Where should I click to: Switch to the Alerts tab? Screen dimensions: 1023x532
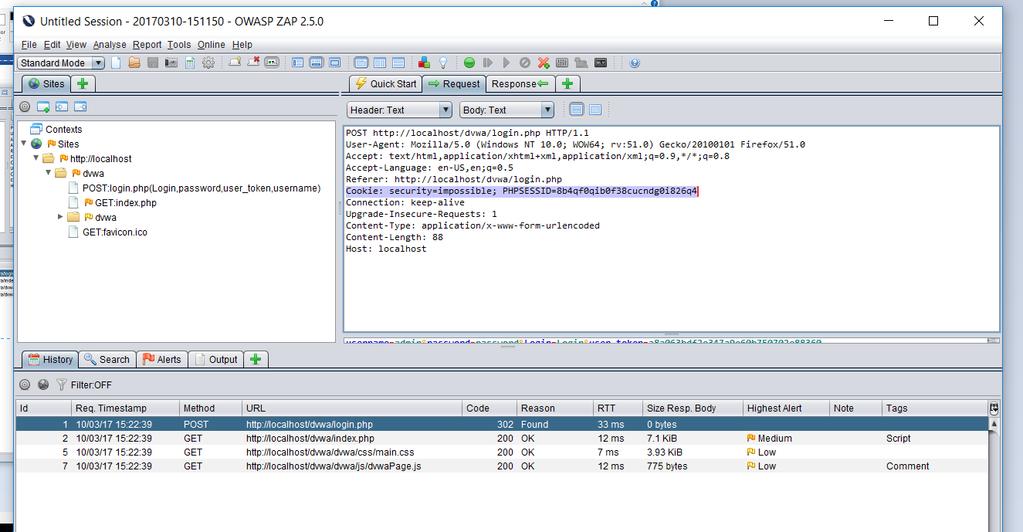pyautogui.click(x=162, y=359)
